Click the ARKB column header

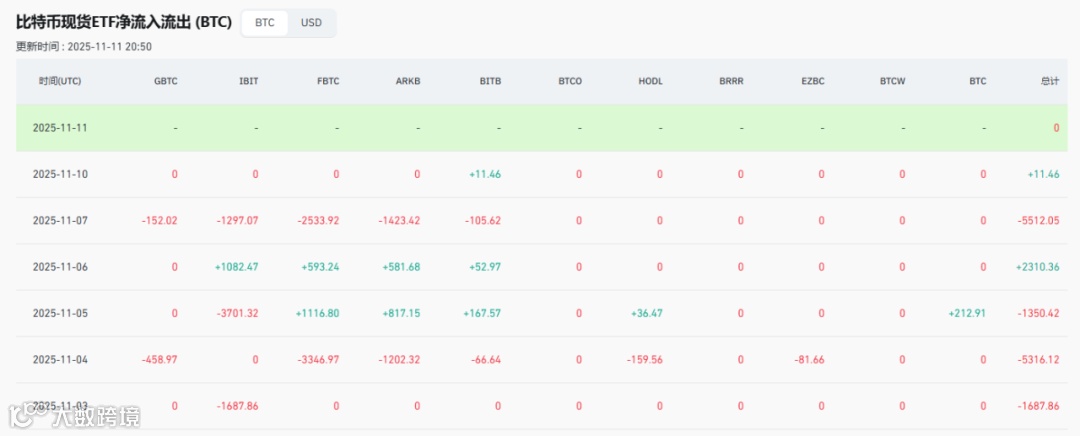click(408, 81)
